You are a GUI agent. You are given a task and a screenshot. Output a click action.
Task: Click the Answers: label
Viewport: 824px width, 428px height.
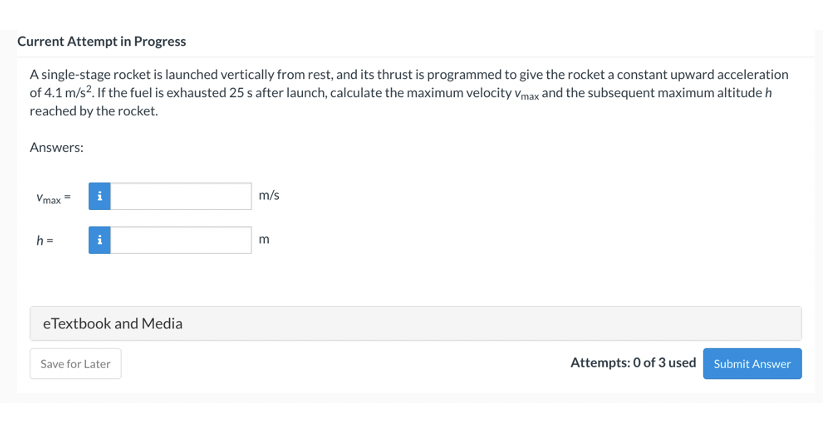pos(57,147)
